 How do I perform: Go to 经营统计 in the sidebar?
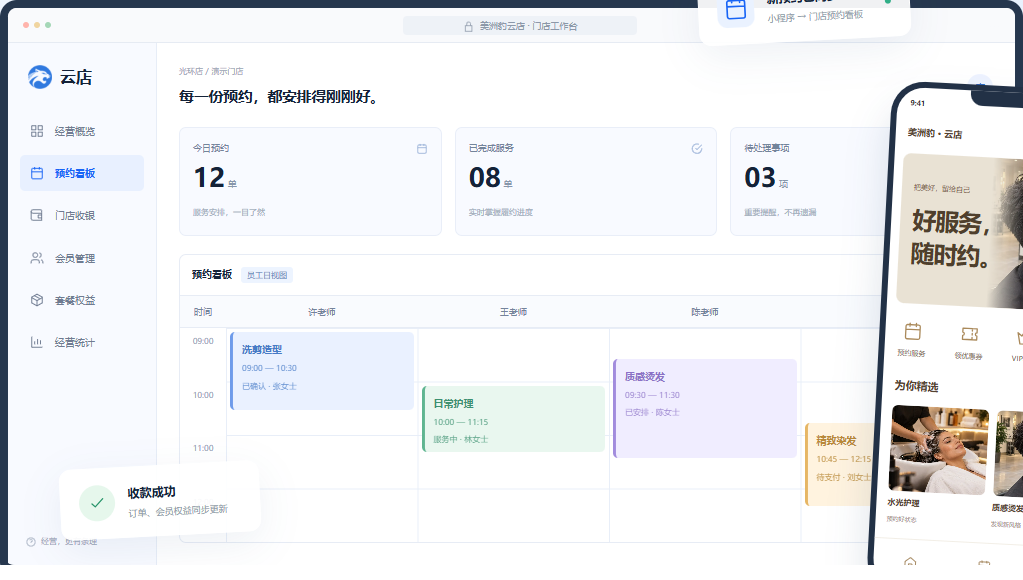tap(82, 343)
